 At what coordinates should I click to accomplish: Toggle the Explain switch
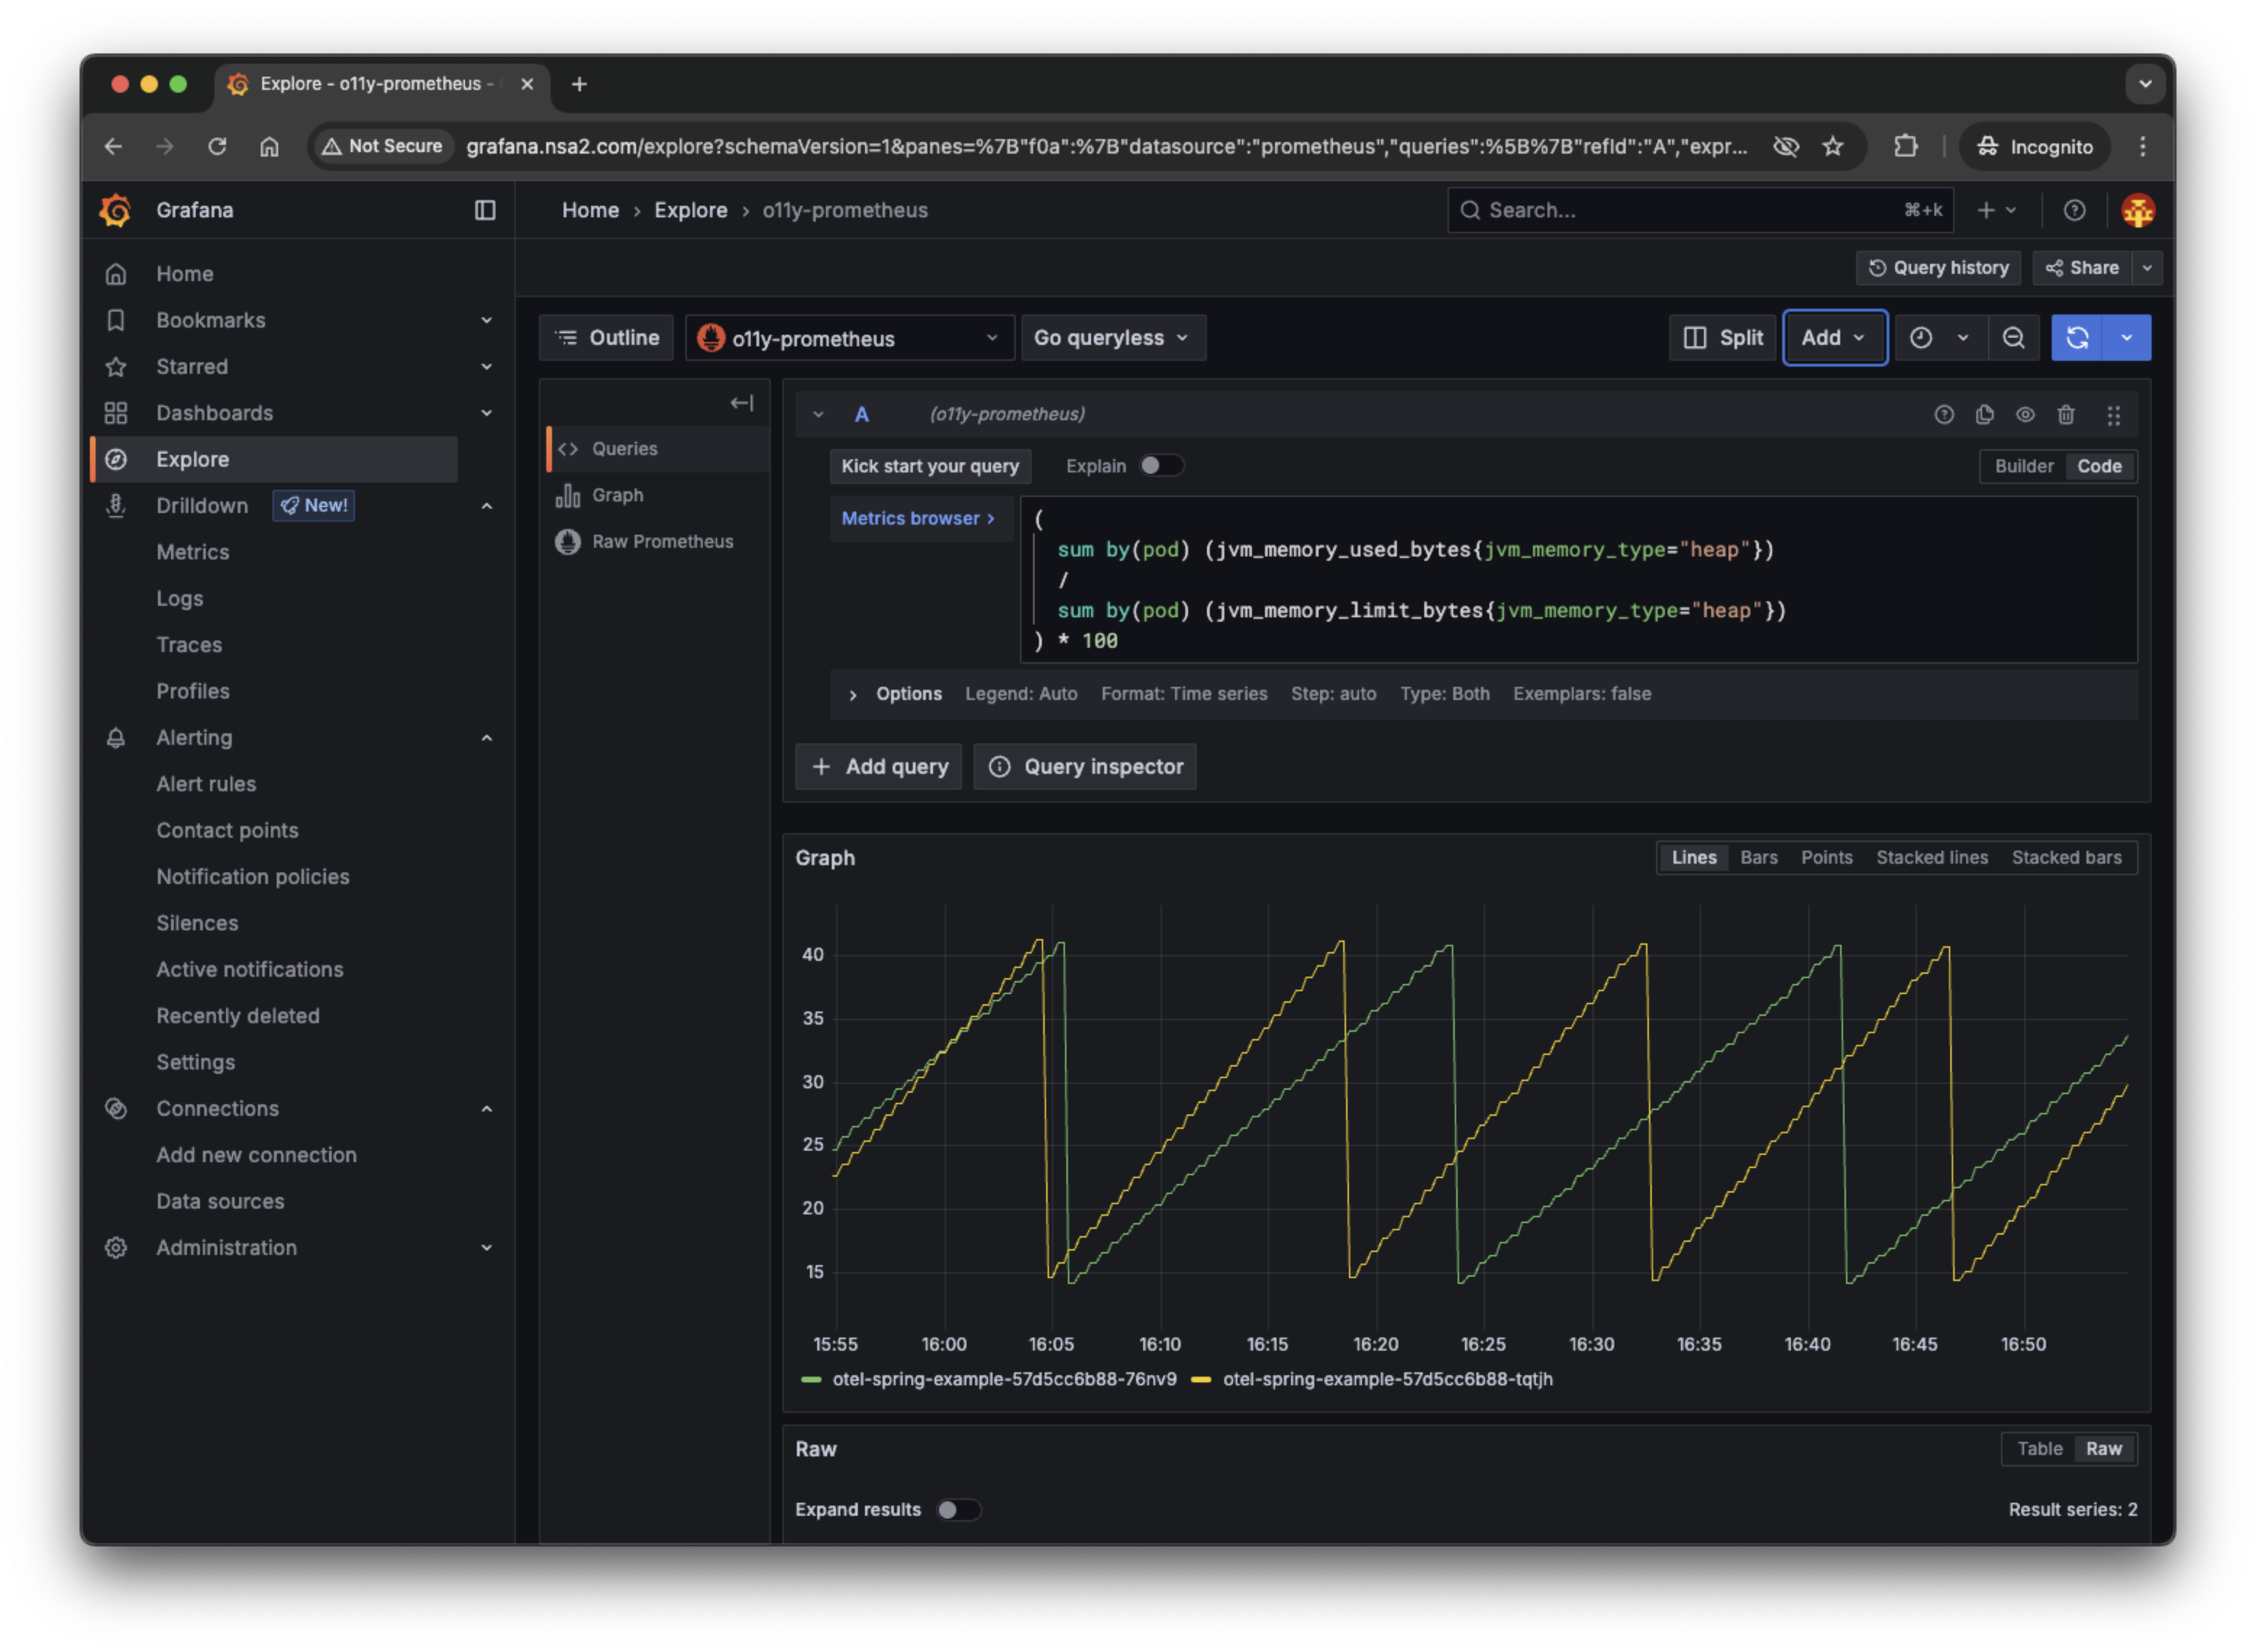tap(1161, 466)
